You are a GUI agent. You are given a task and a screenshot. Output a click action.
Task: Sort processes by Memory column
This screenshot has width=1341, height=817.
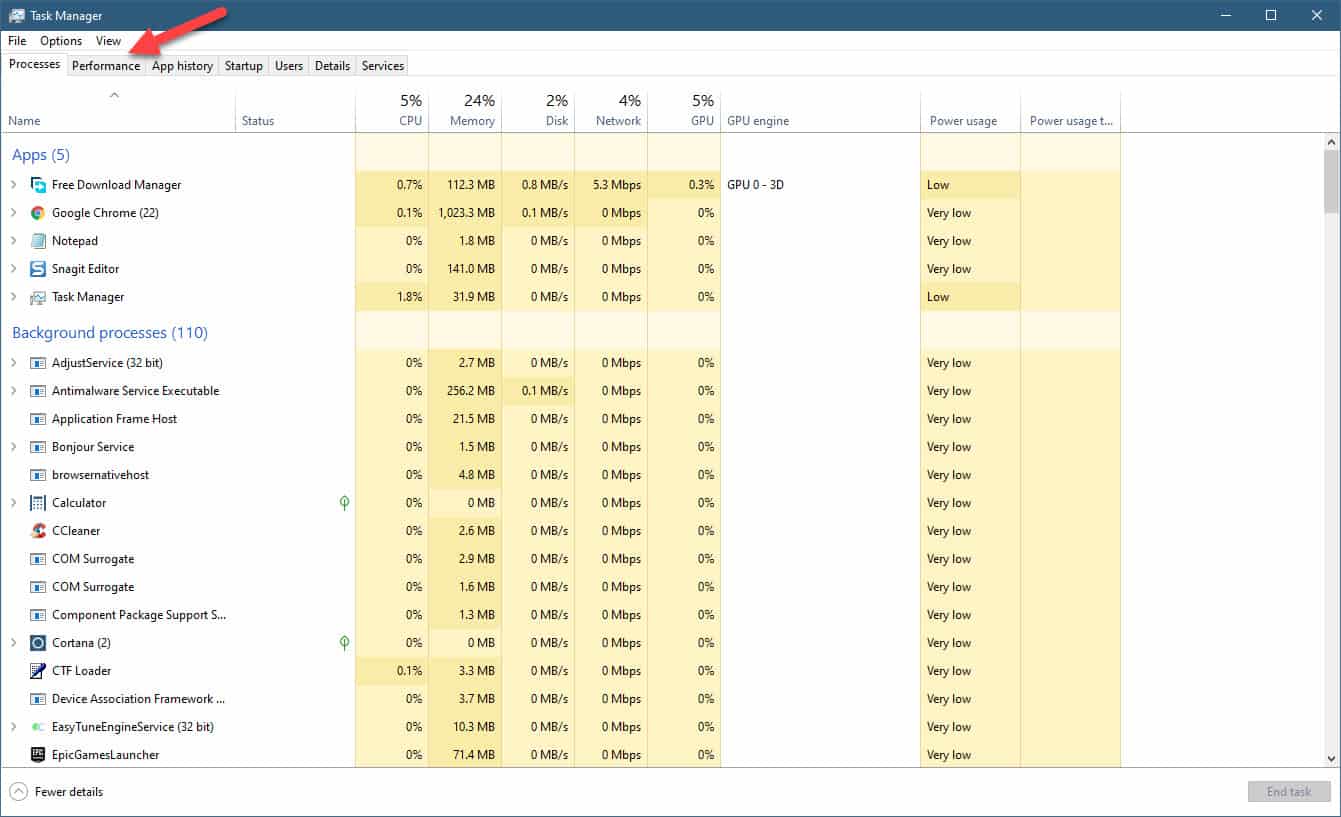pos(465,111)
